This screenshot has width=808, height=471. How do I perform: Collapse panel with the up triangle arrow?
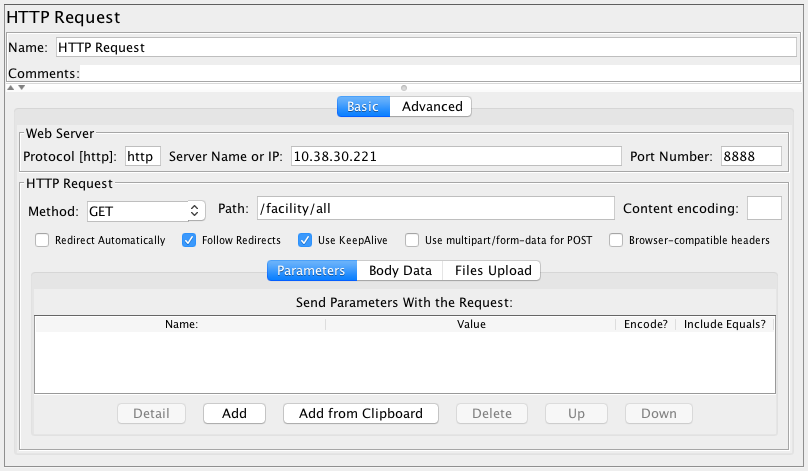pos(11,88)
